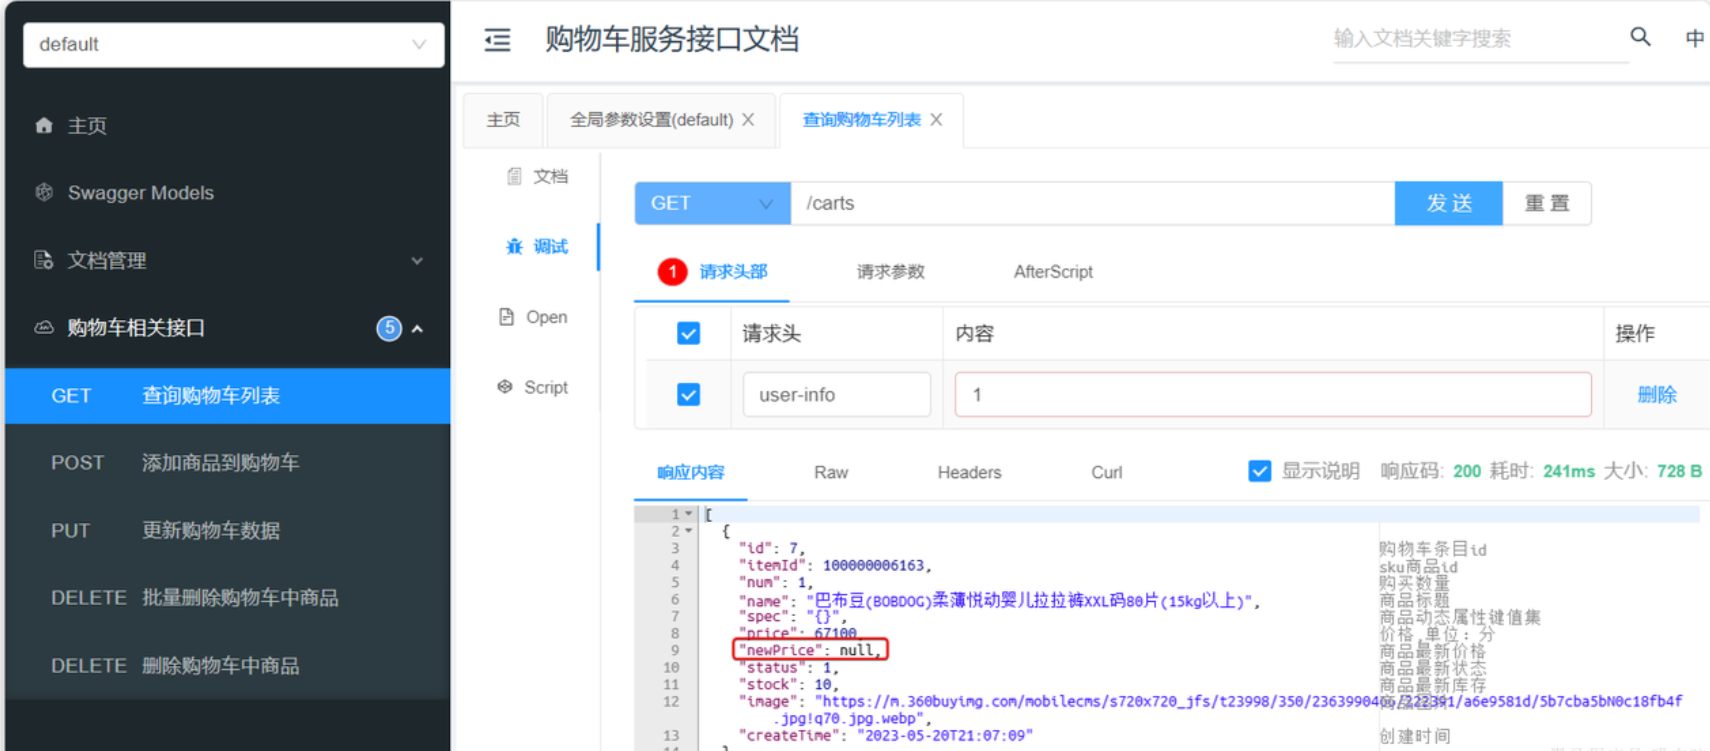Select the 调试 debug bug icon
Screen dimensions: 1710x751
click(514, 246)
